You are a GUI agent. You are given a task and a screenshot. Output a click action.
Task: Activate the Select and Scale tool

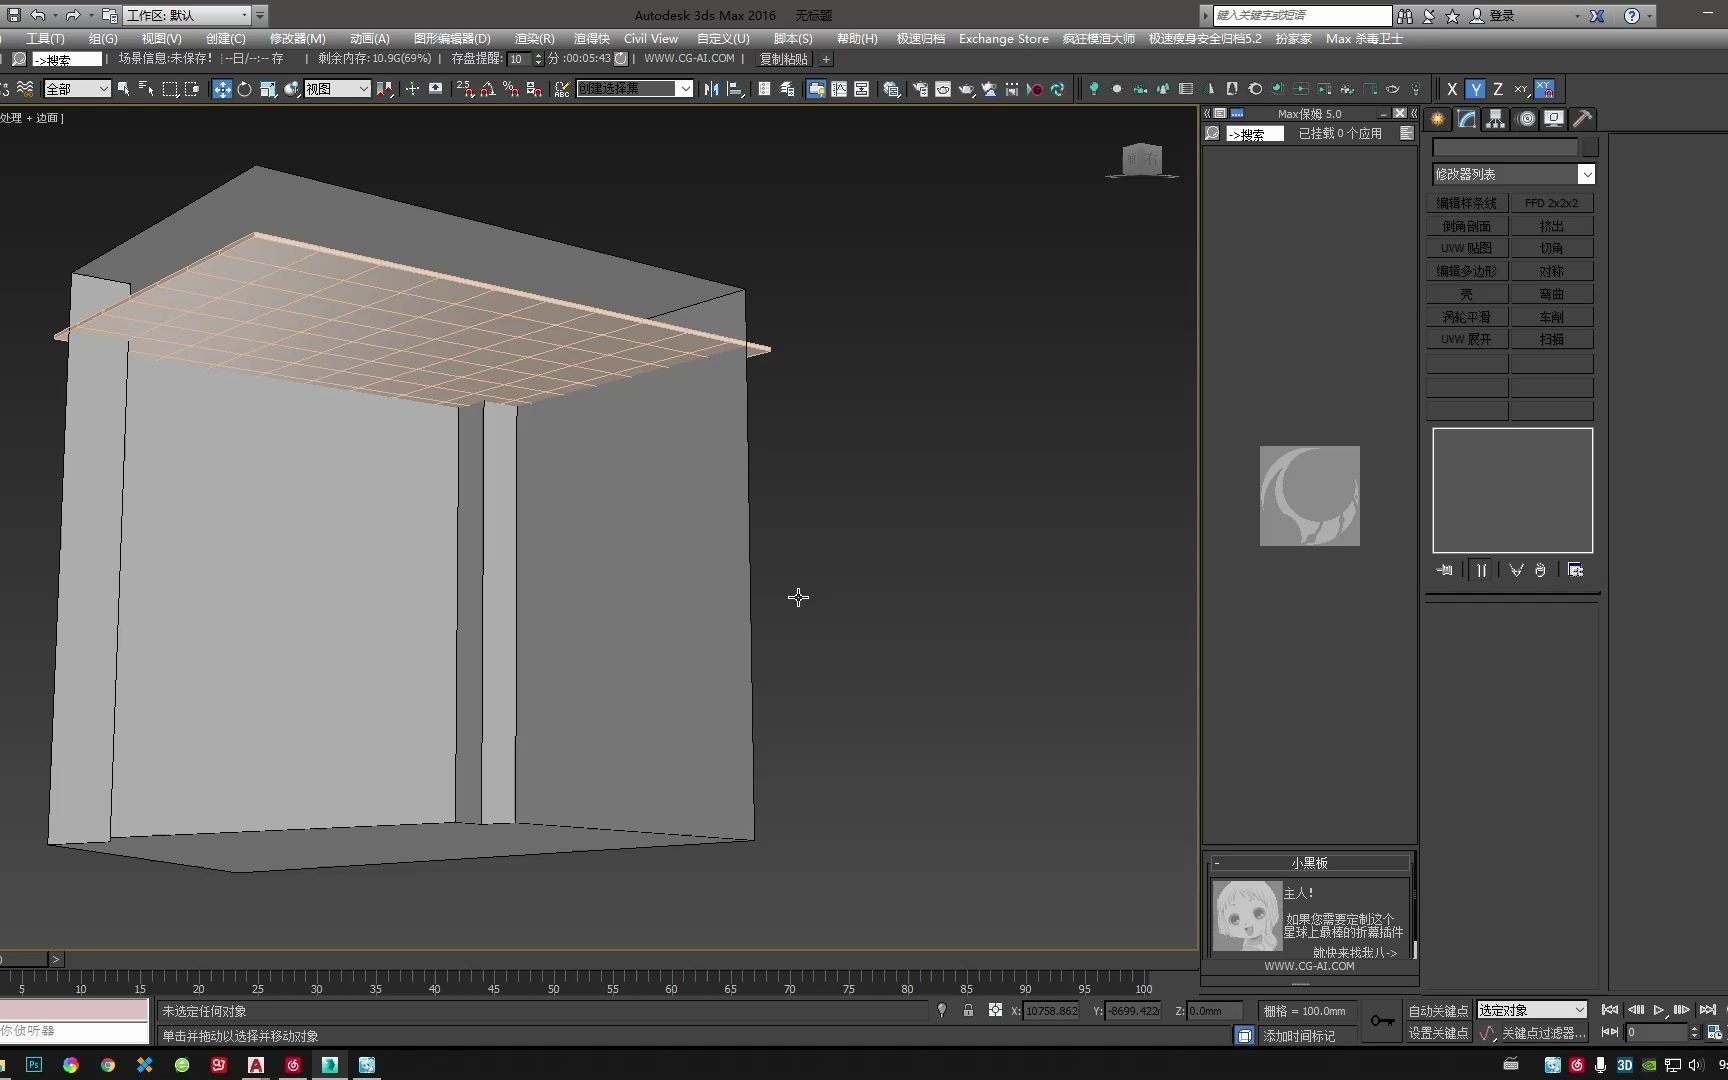pos(267,89)
